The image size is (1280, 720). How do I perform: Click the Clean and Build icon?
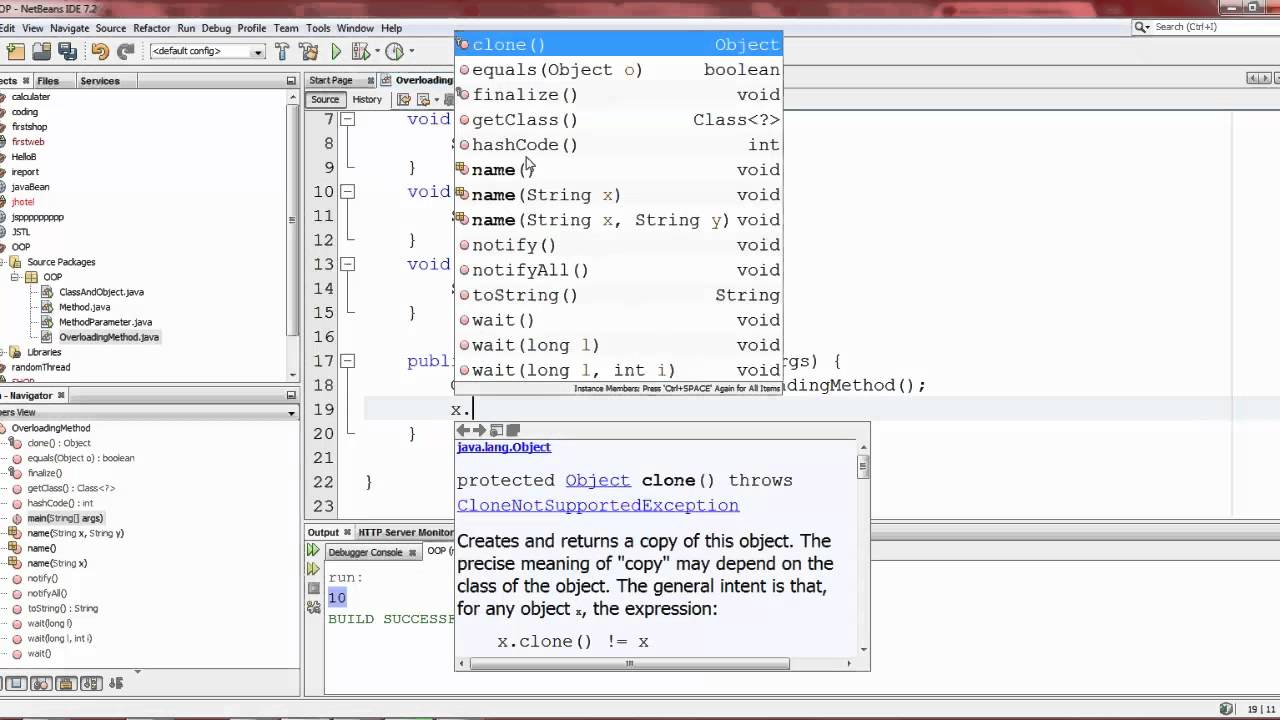pos(309,51)
